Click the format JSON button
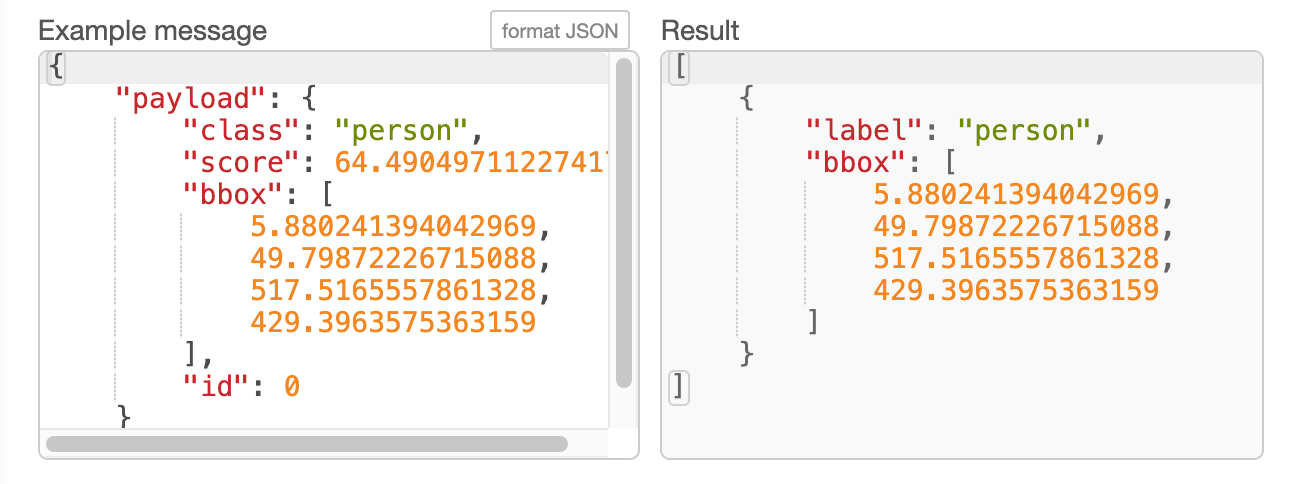1298x484 pixels. (x=559, y=31)
